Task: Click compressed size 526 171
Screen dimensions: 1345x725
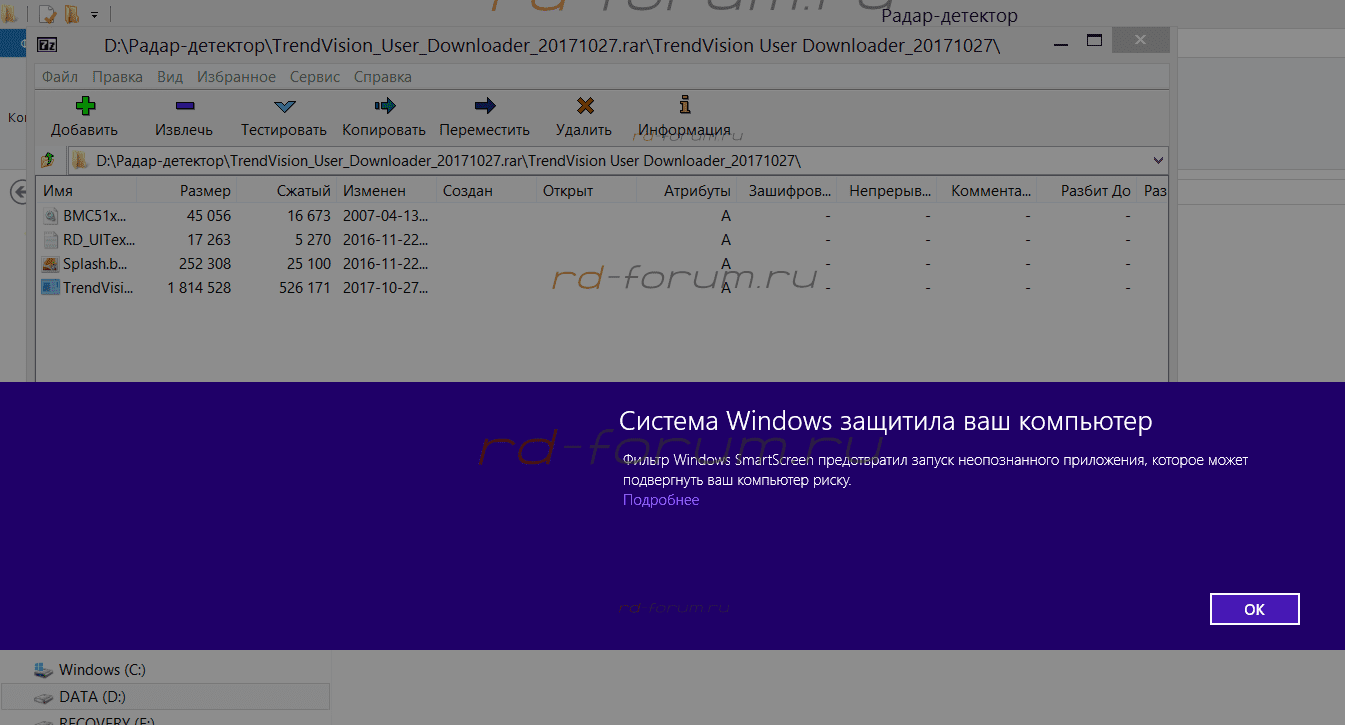Action: (x=304, y=288)
